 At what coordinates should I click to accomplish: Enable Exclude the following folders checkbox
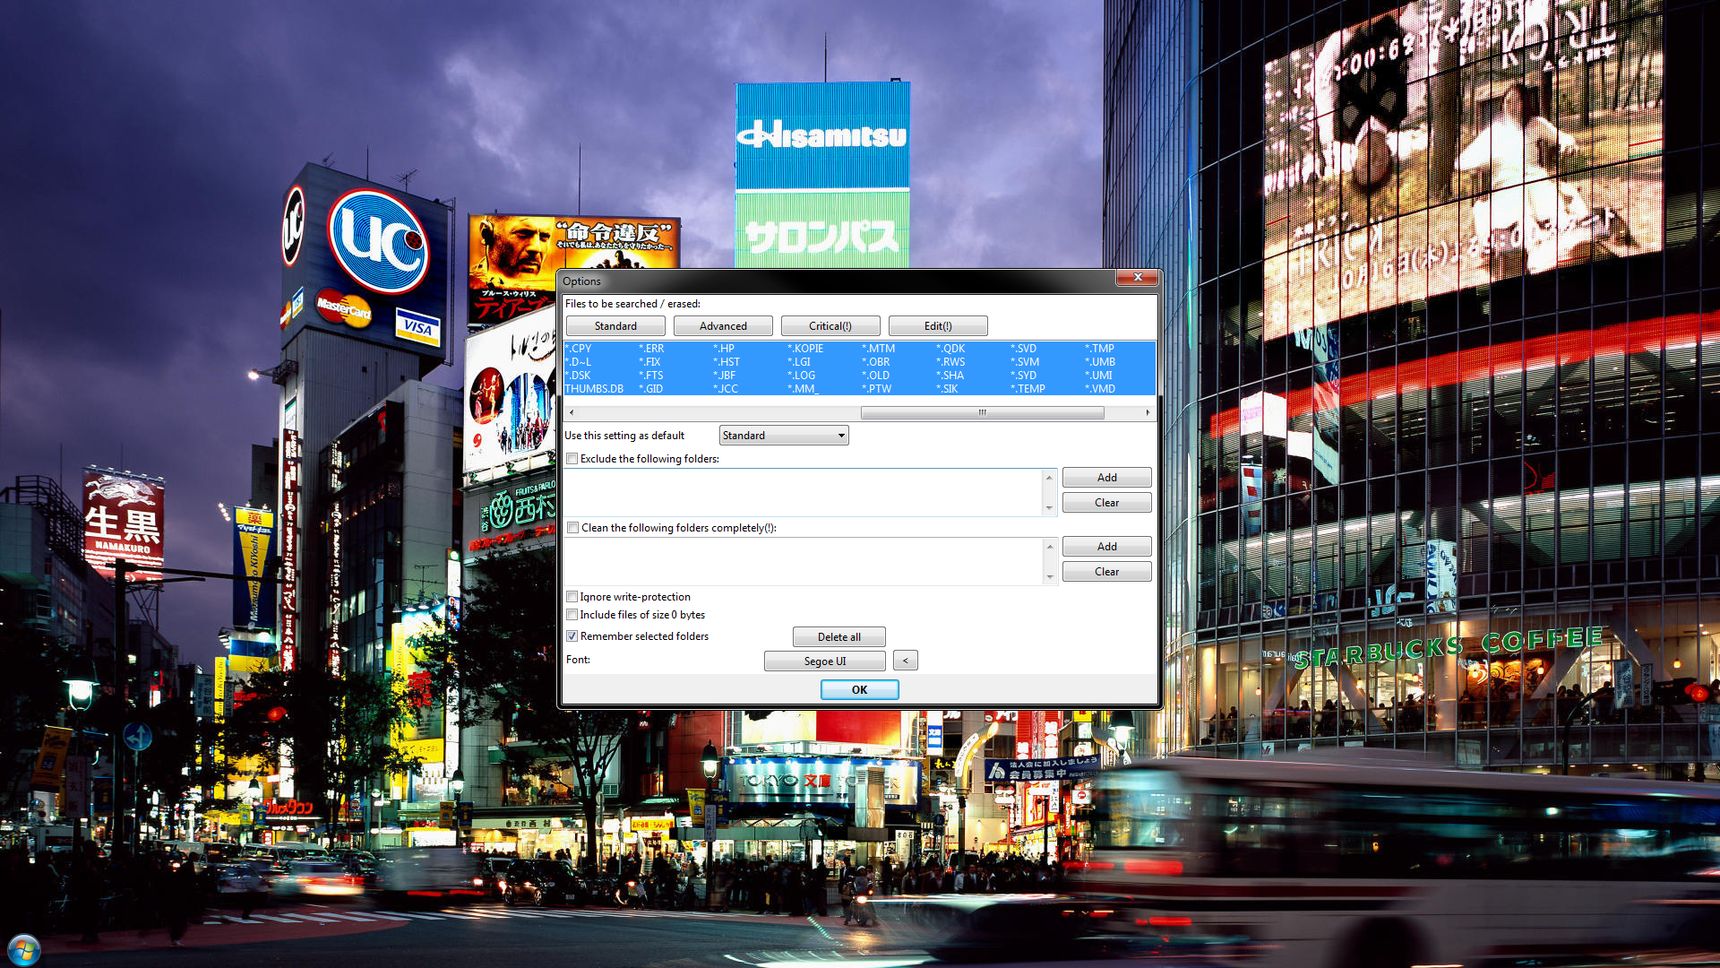(x=572, y=459)
